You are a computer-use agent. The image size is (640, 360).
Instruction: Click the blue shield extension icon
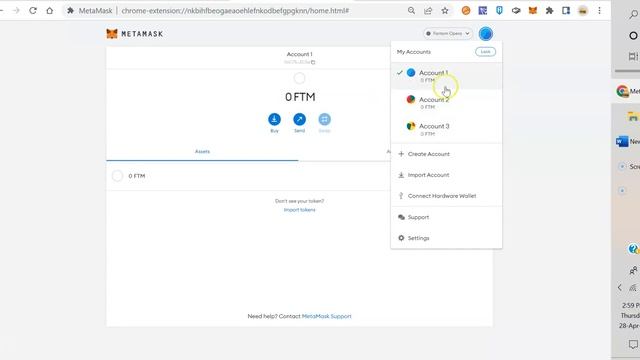(499, 11)
